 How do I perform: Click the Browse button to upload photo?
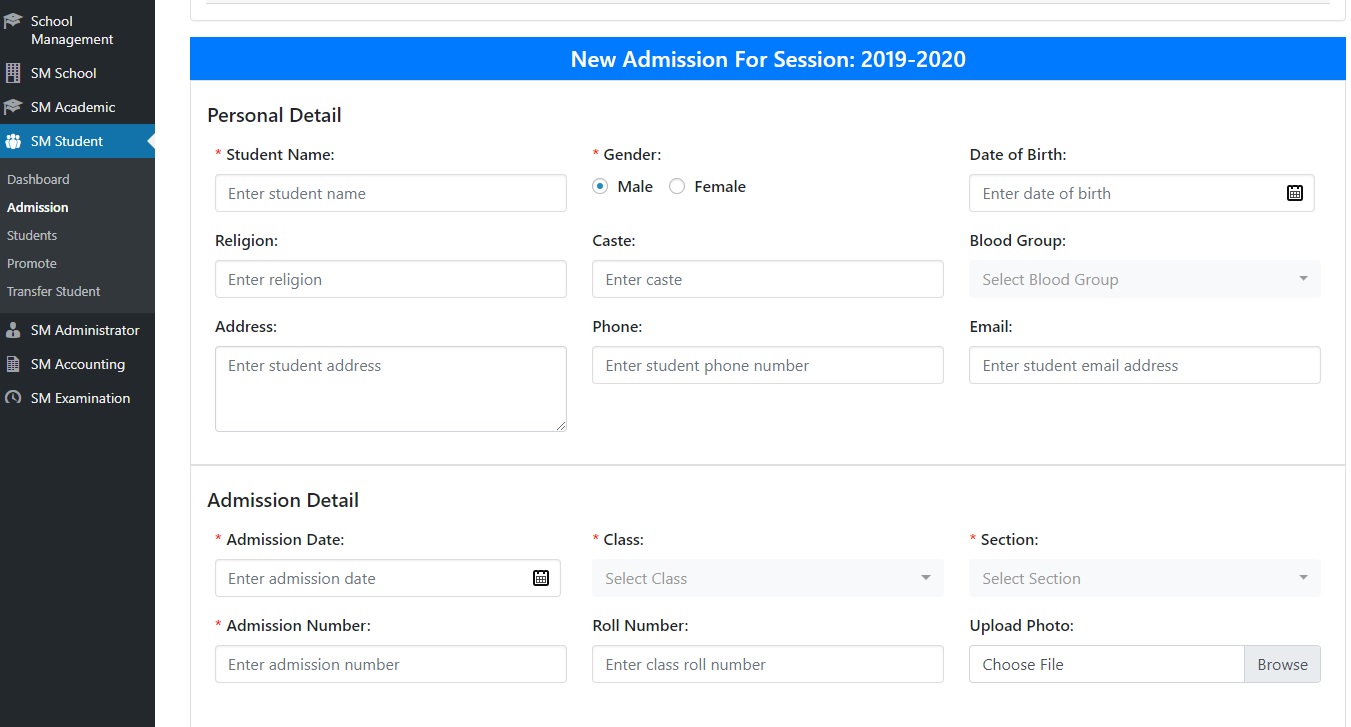point(1281,664)
